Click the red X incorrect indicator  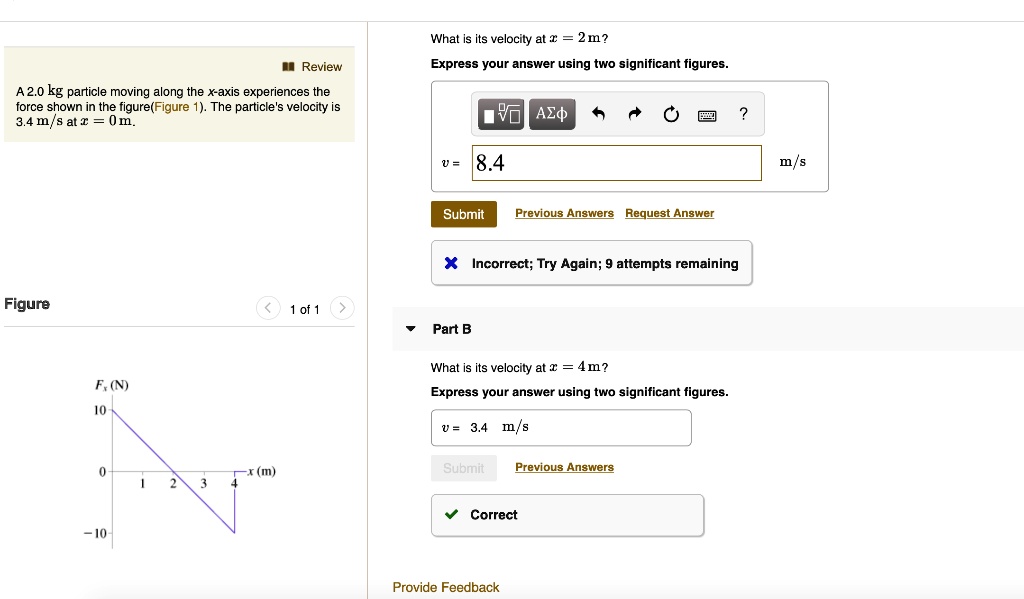coord(450,262)
